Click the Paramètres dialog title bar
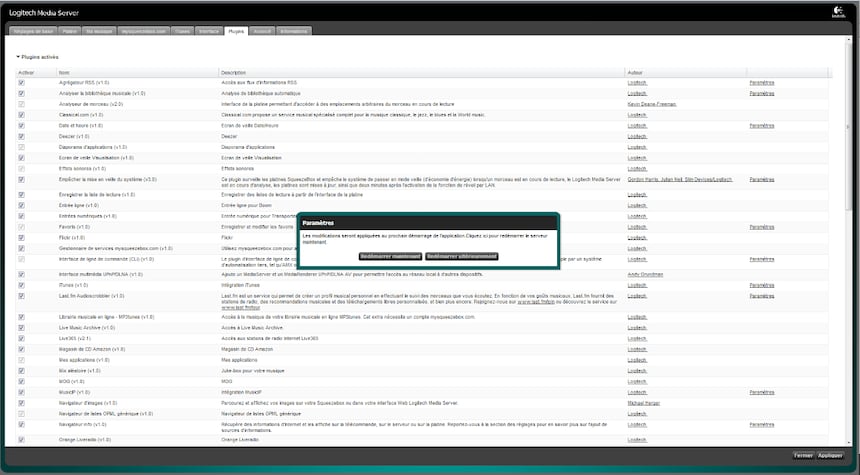860x475 pixels. point(428,223)
